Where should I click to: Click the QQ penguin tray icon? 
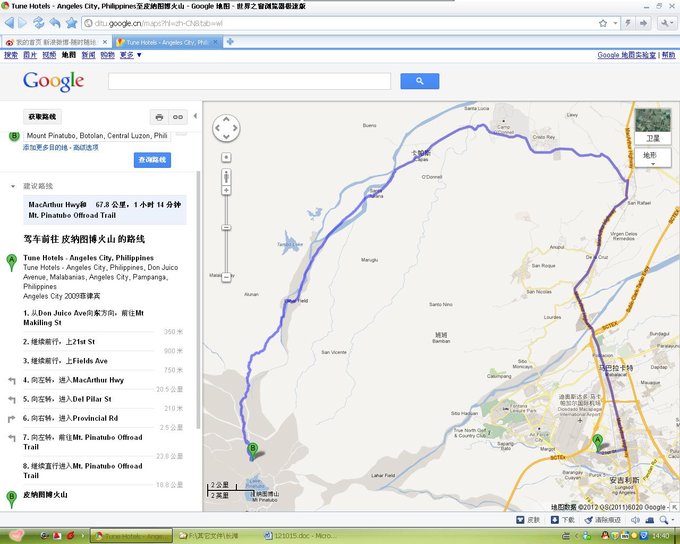pos(605,536)
